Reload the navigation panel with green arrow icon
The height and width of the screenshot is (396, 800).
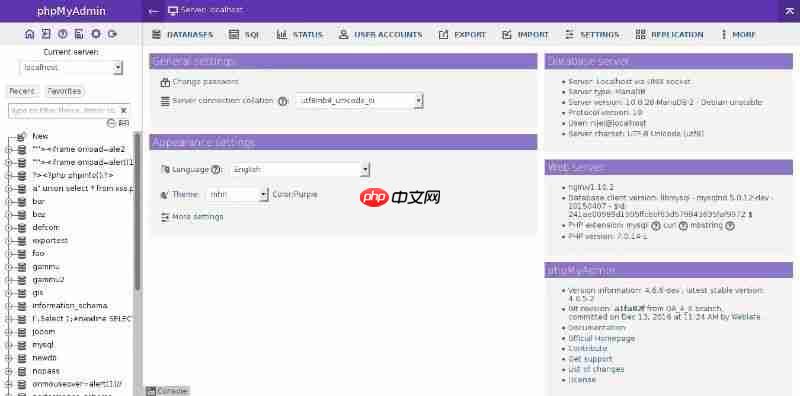[112, 34]
